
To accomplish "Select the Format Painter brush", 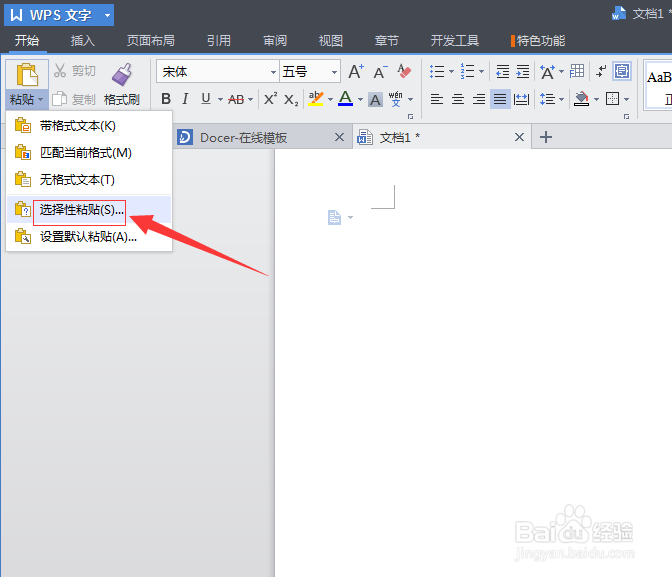I will (x=122, y=75).
